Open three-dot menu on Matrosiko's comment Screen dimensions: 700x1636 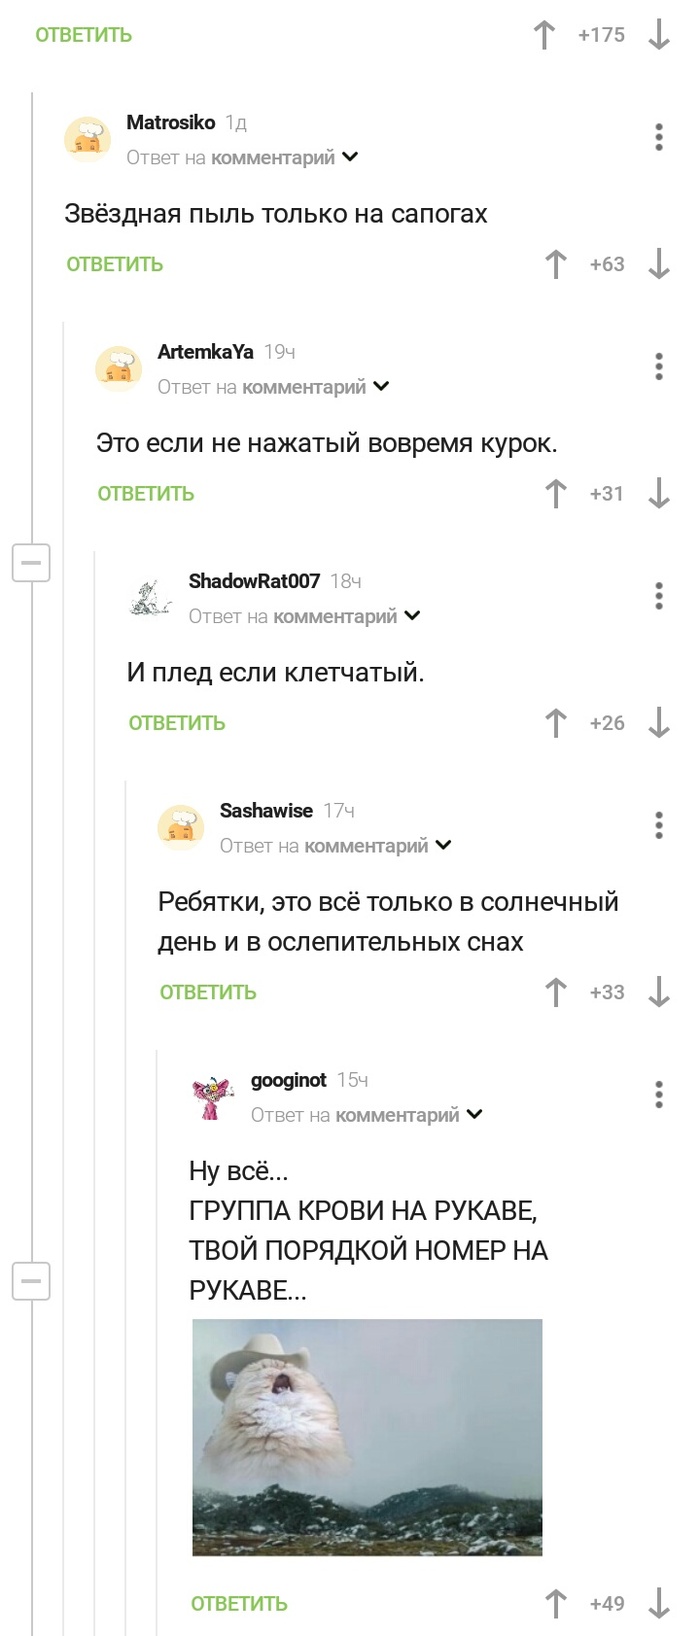click(x=658, y=137)
